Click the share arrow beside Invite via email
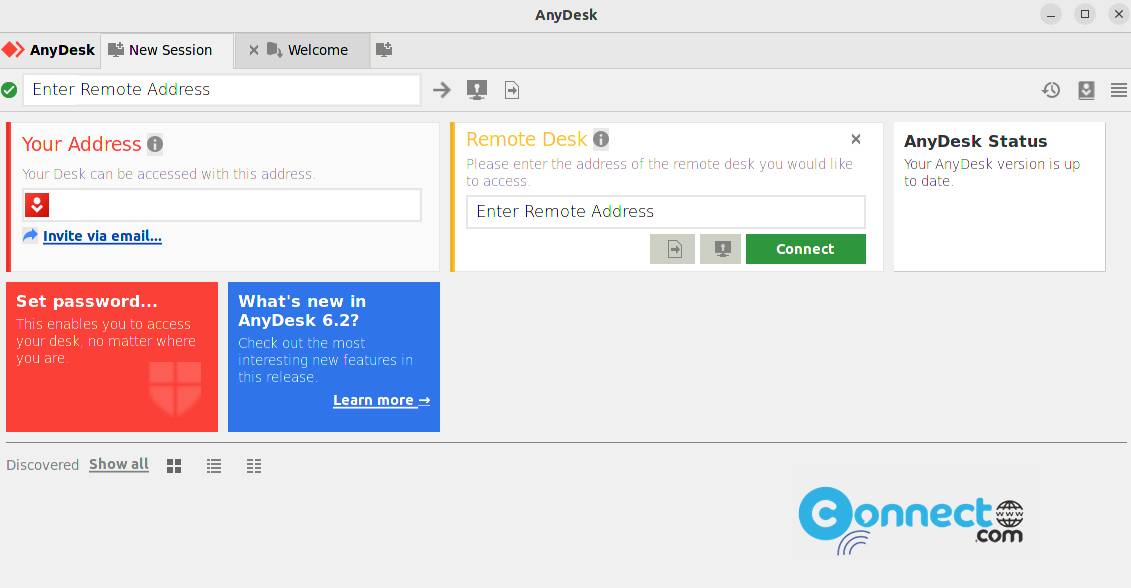1131x588 pixels. click(30, 235)
